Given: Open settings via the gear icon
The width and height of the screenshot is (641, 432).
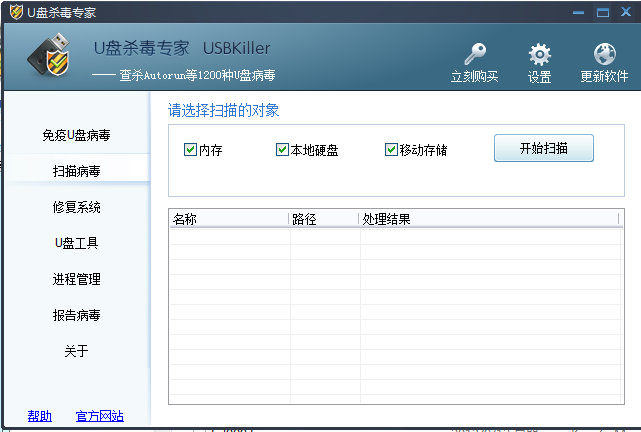Looking at the screenshot, I should (x=539, y=55).
